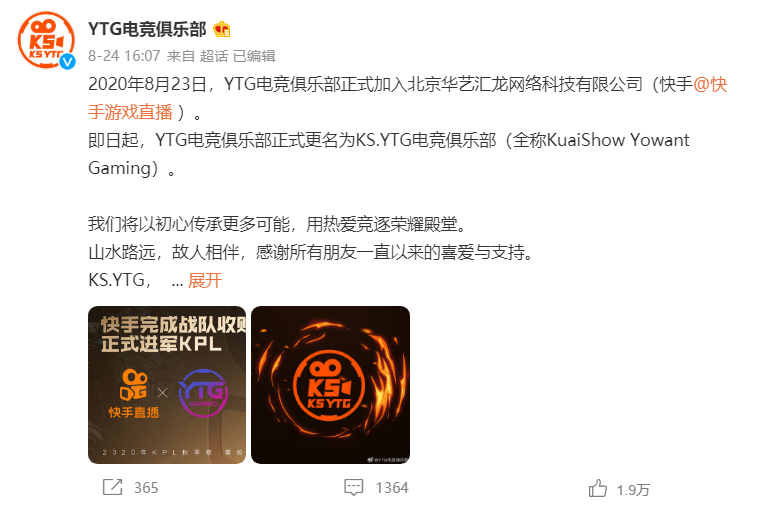Click the repost count 365
The height and width of the screenshot is (507, 757).
146,488
